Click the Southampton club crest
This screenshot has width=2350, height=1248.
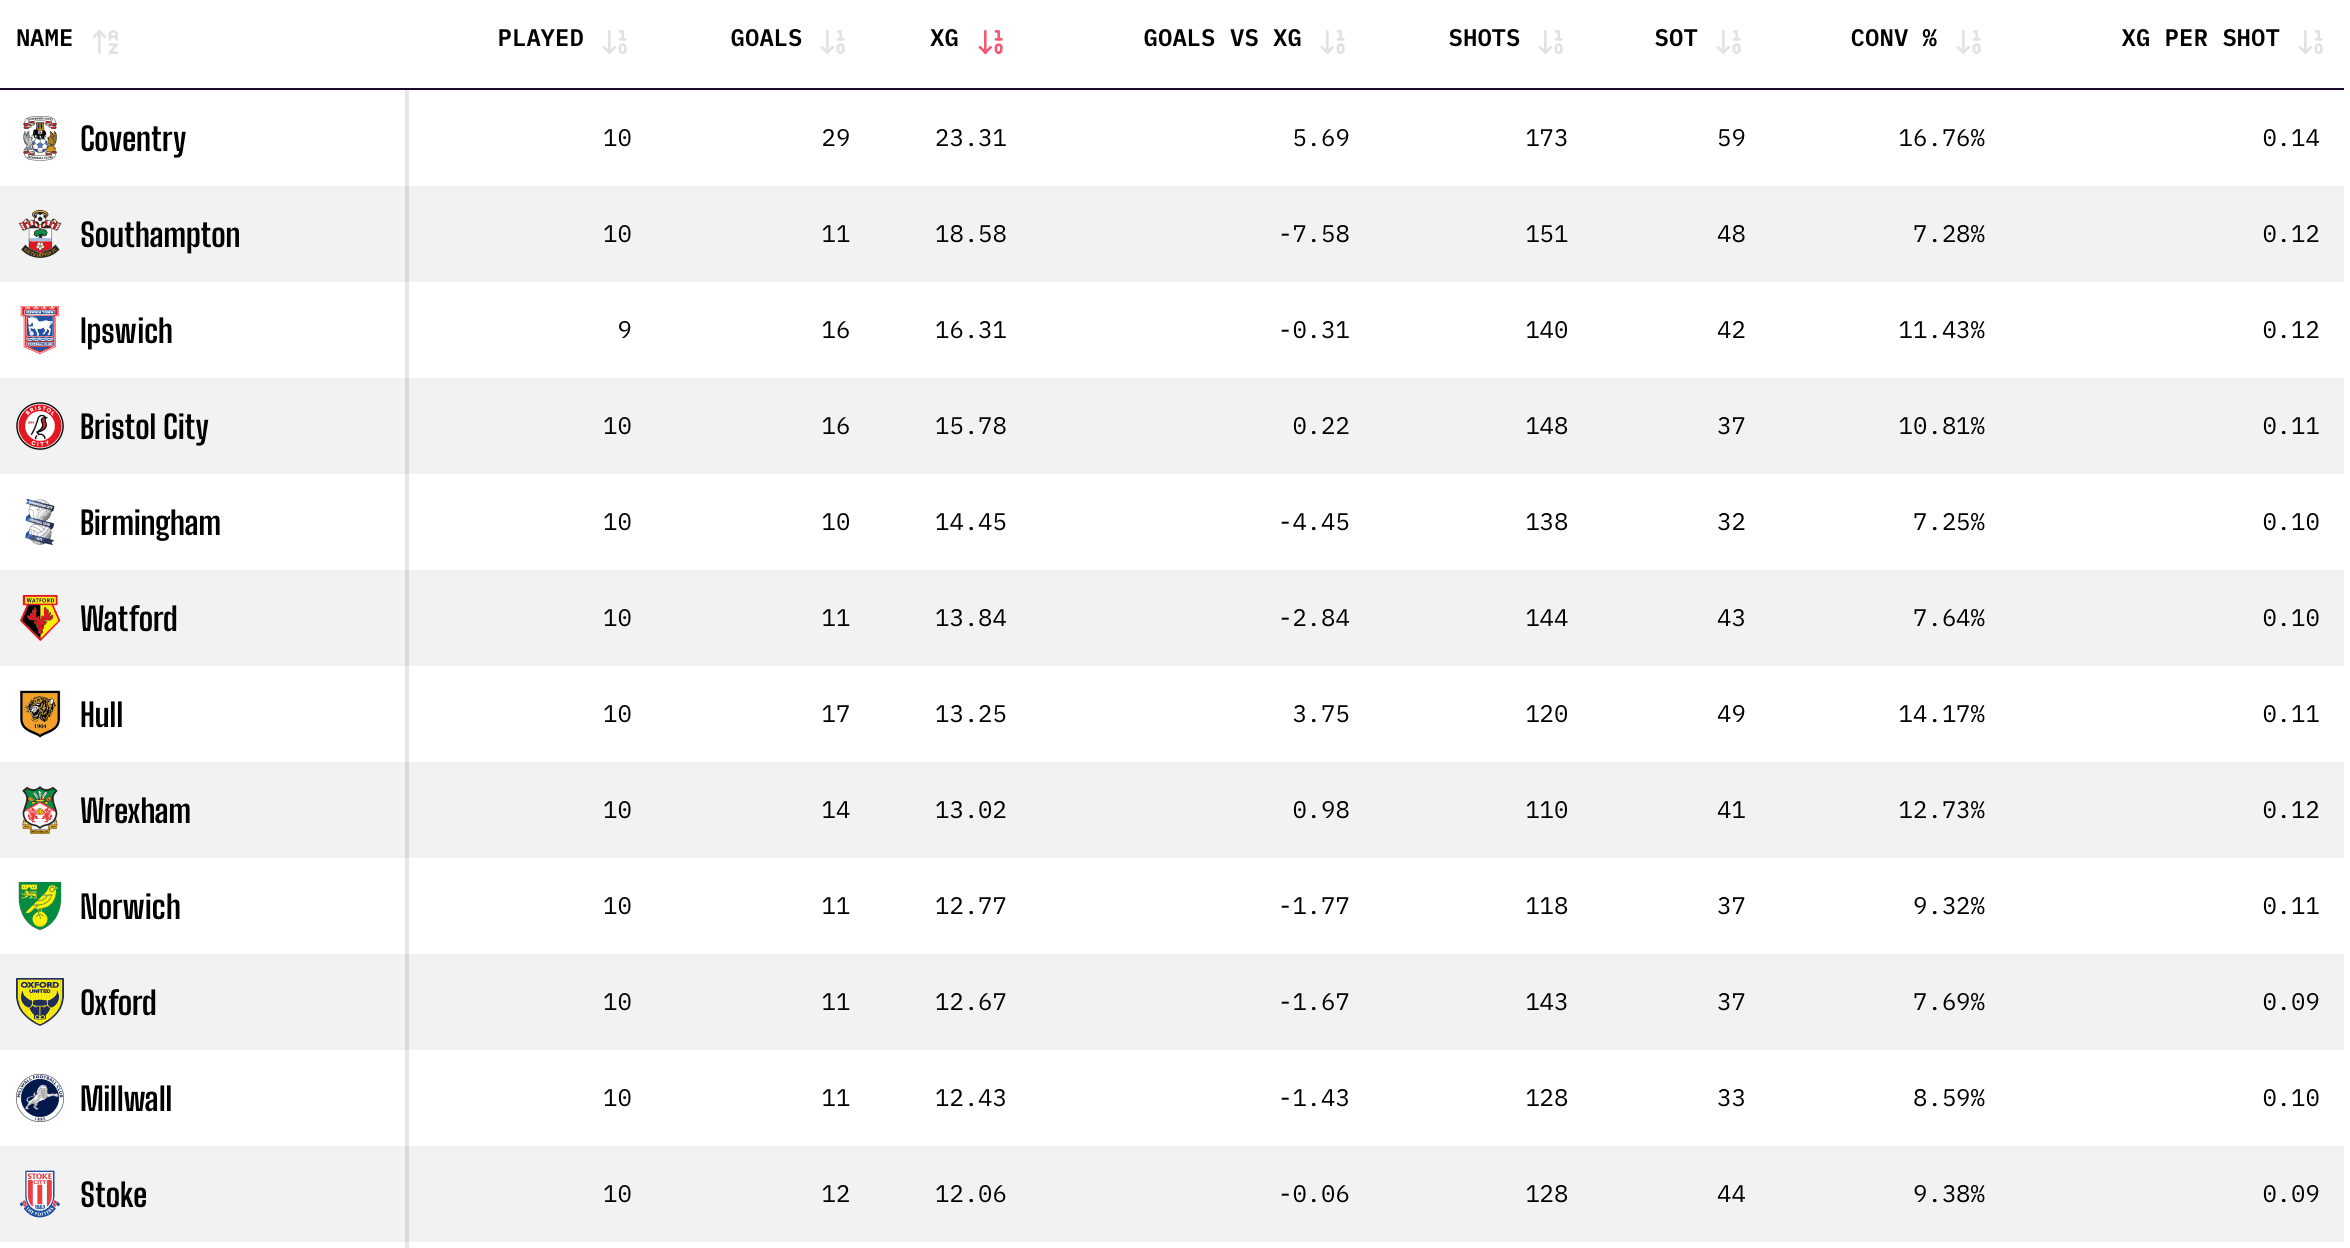pos(40,234)
